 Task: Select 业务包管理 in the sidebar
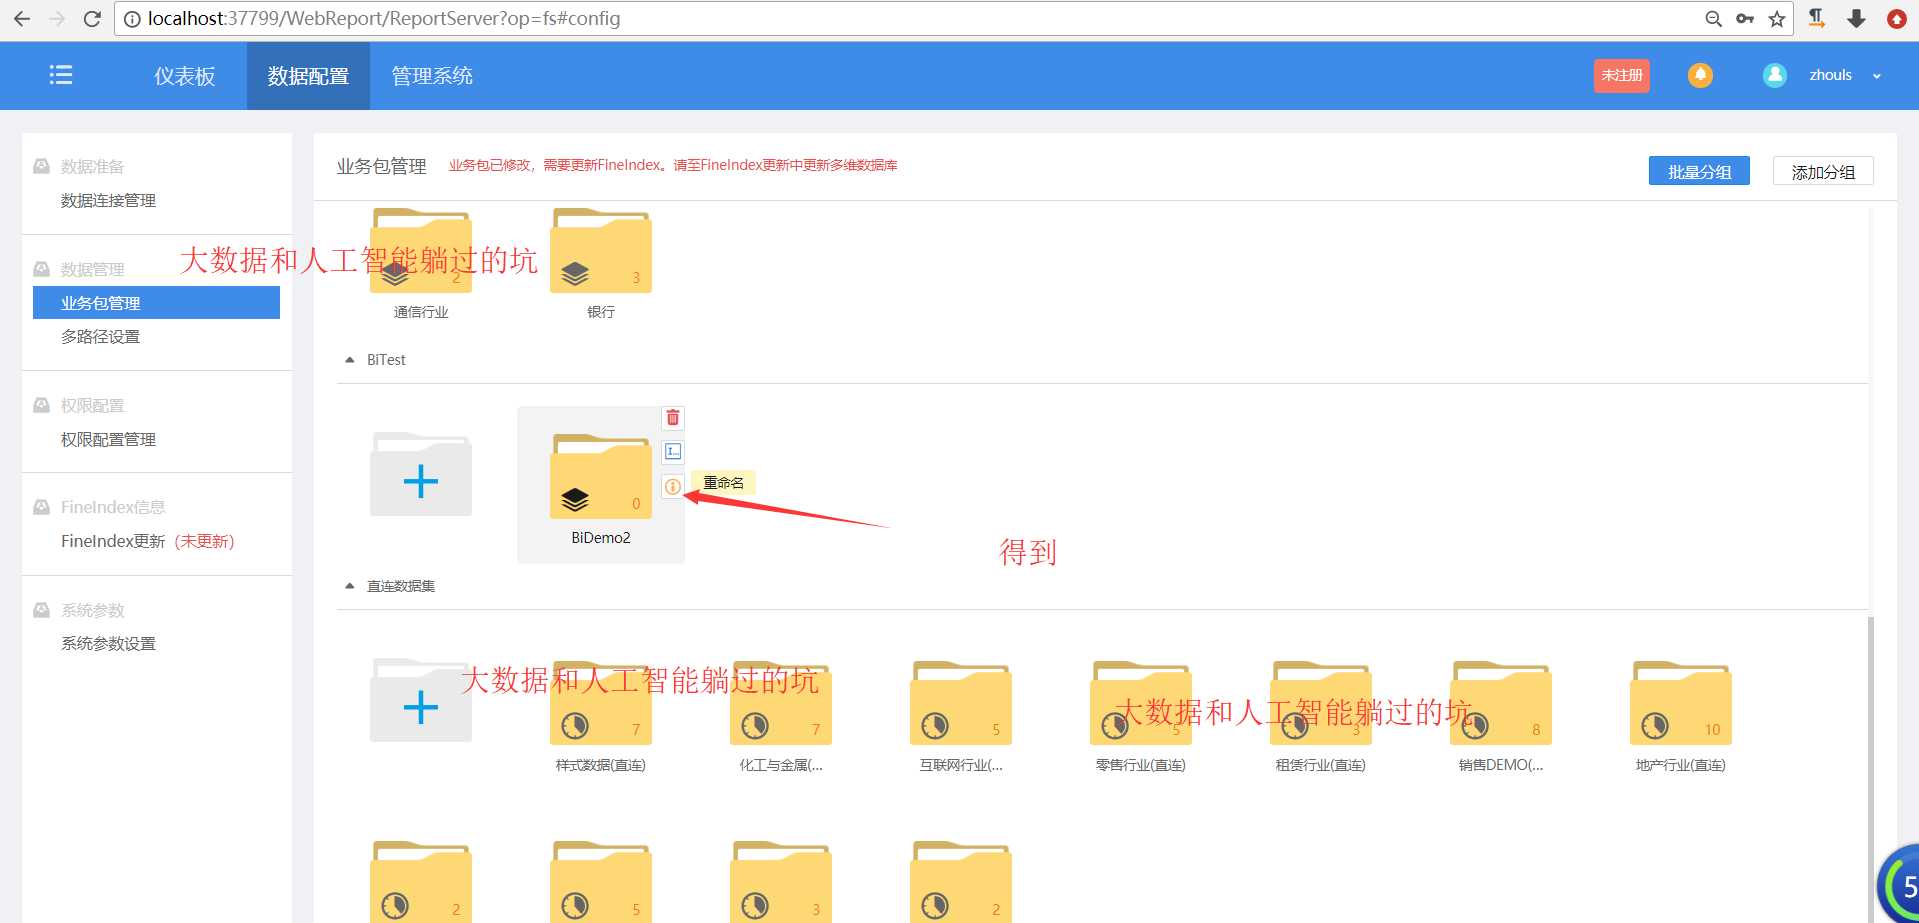tap(156, 303)
